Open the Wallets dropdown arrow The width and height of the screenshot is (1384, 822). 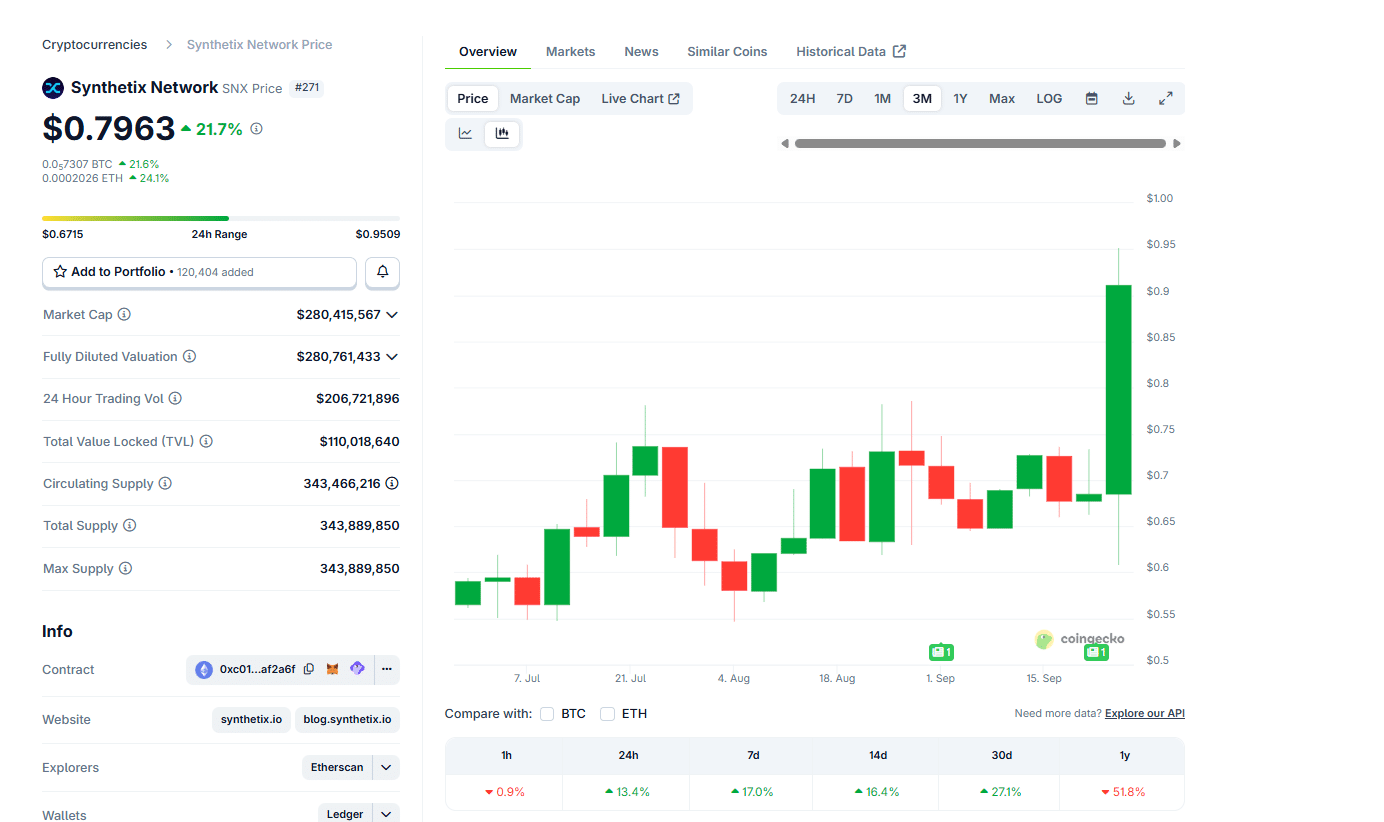point(386,814)
